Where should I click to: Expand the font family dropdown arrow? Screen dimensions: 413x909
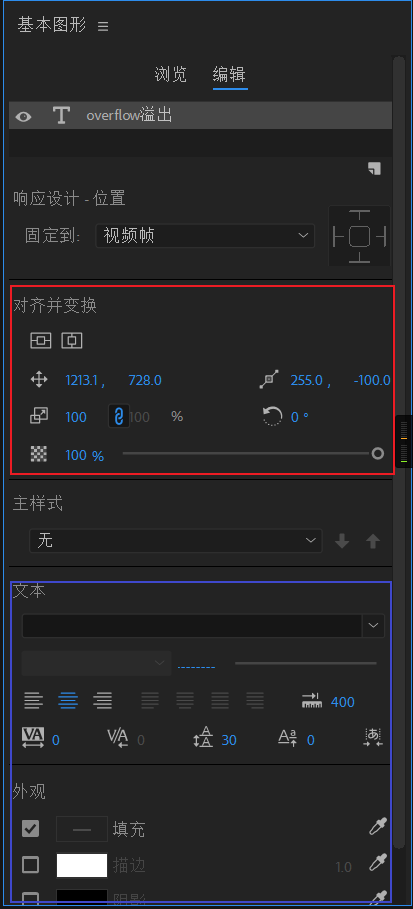(x=374, y=626)
